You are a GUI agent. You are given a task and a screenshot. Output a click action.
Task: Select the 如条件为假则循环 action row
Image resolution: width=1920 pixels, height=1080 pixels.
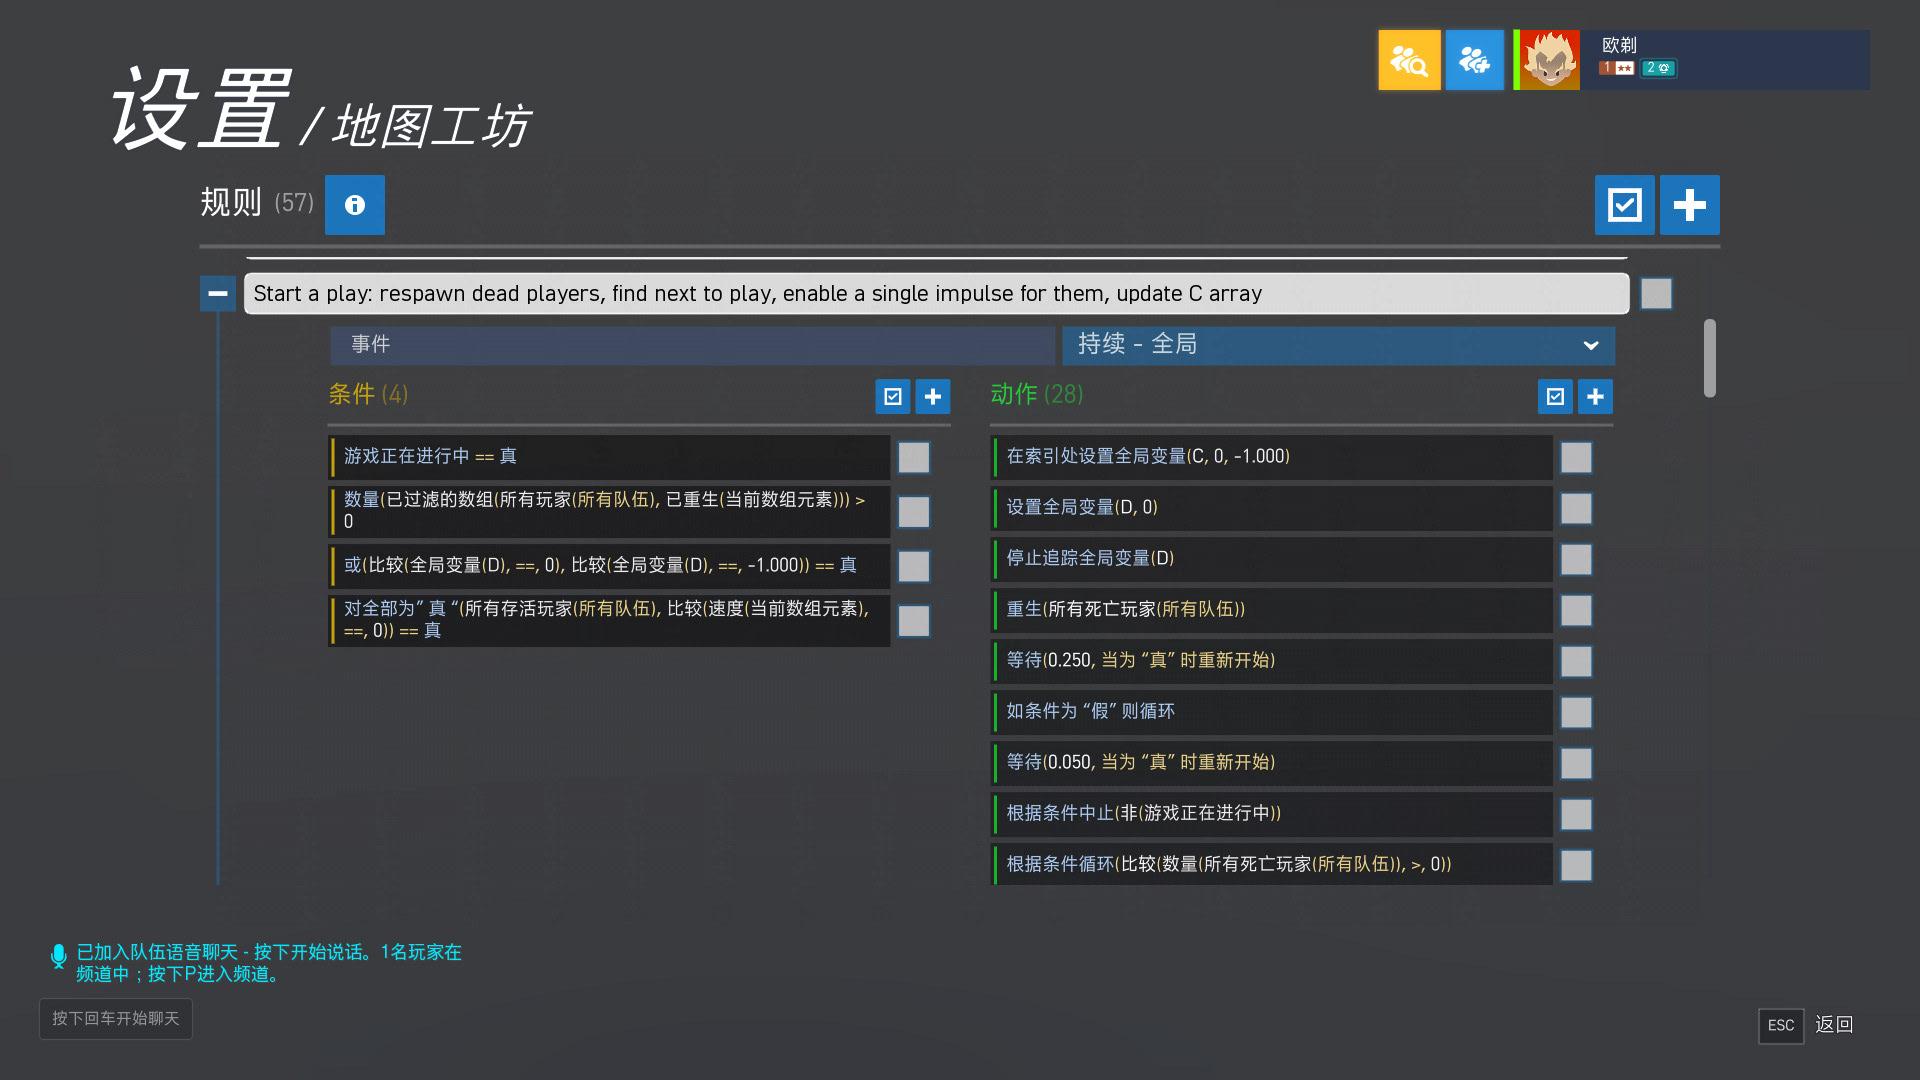pos(1270,712)
